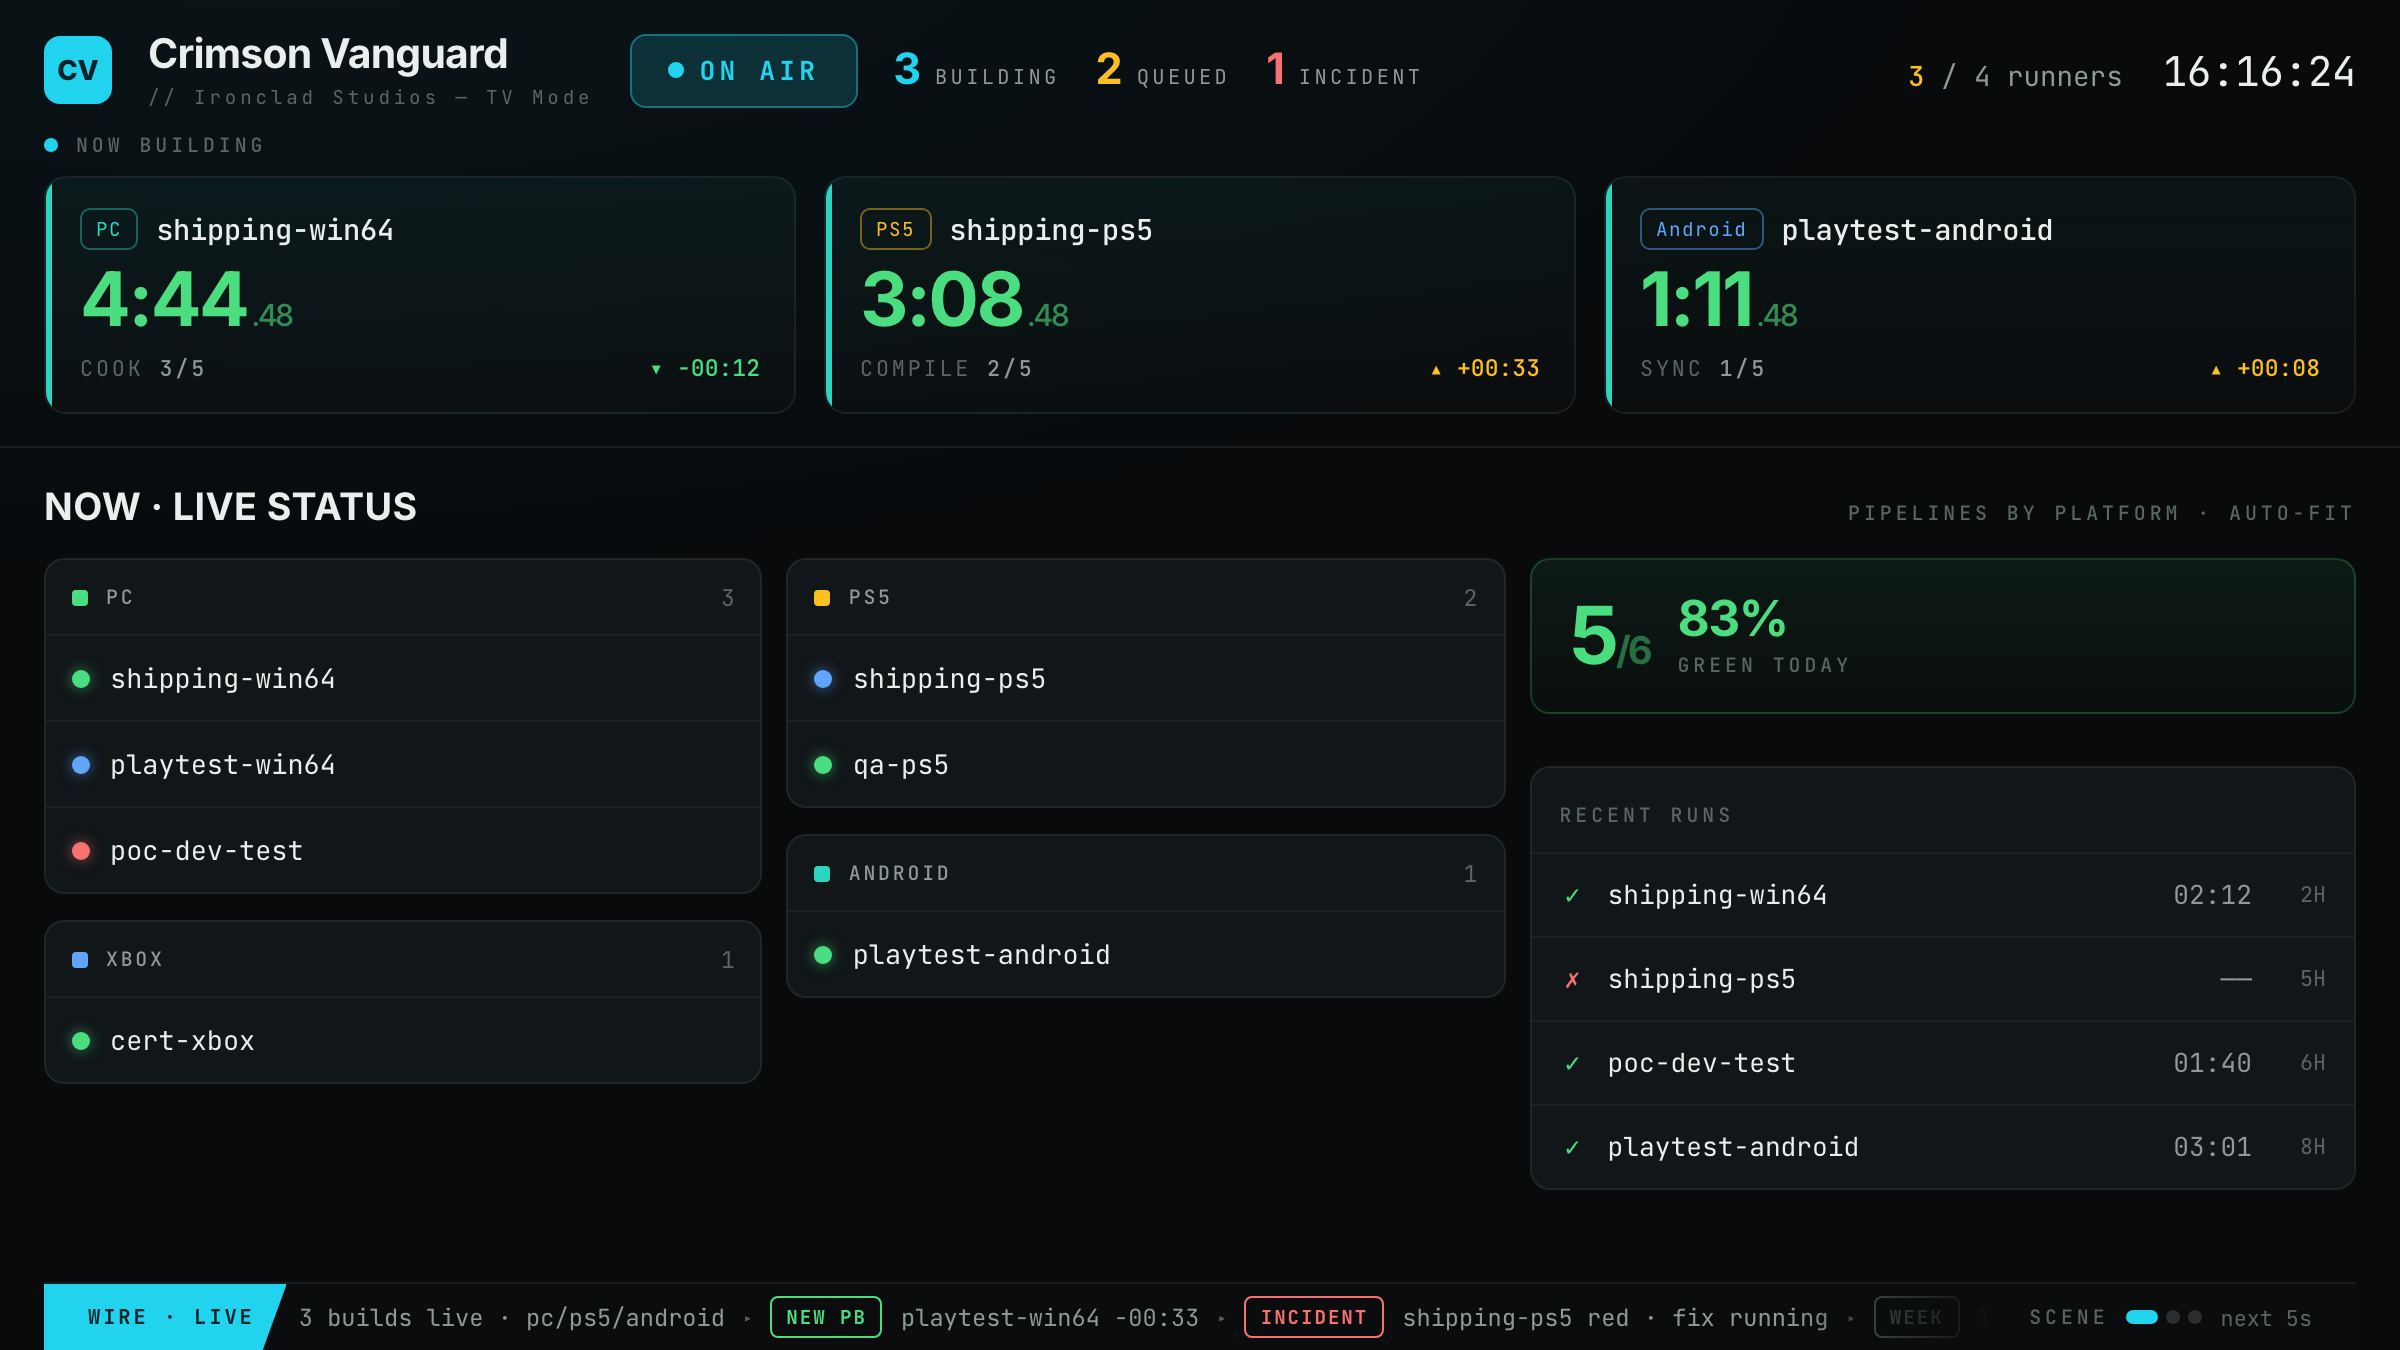The width and height of the screenshot is (2400, 1350).
Task: Click the NEW PB ticker badge
Action: point(826,1317)
